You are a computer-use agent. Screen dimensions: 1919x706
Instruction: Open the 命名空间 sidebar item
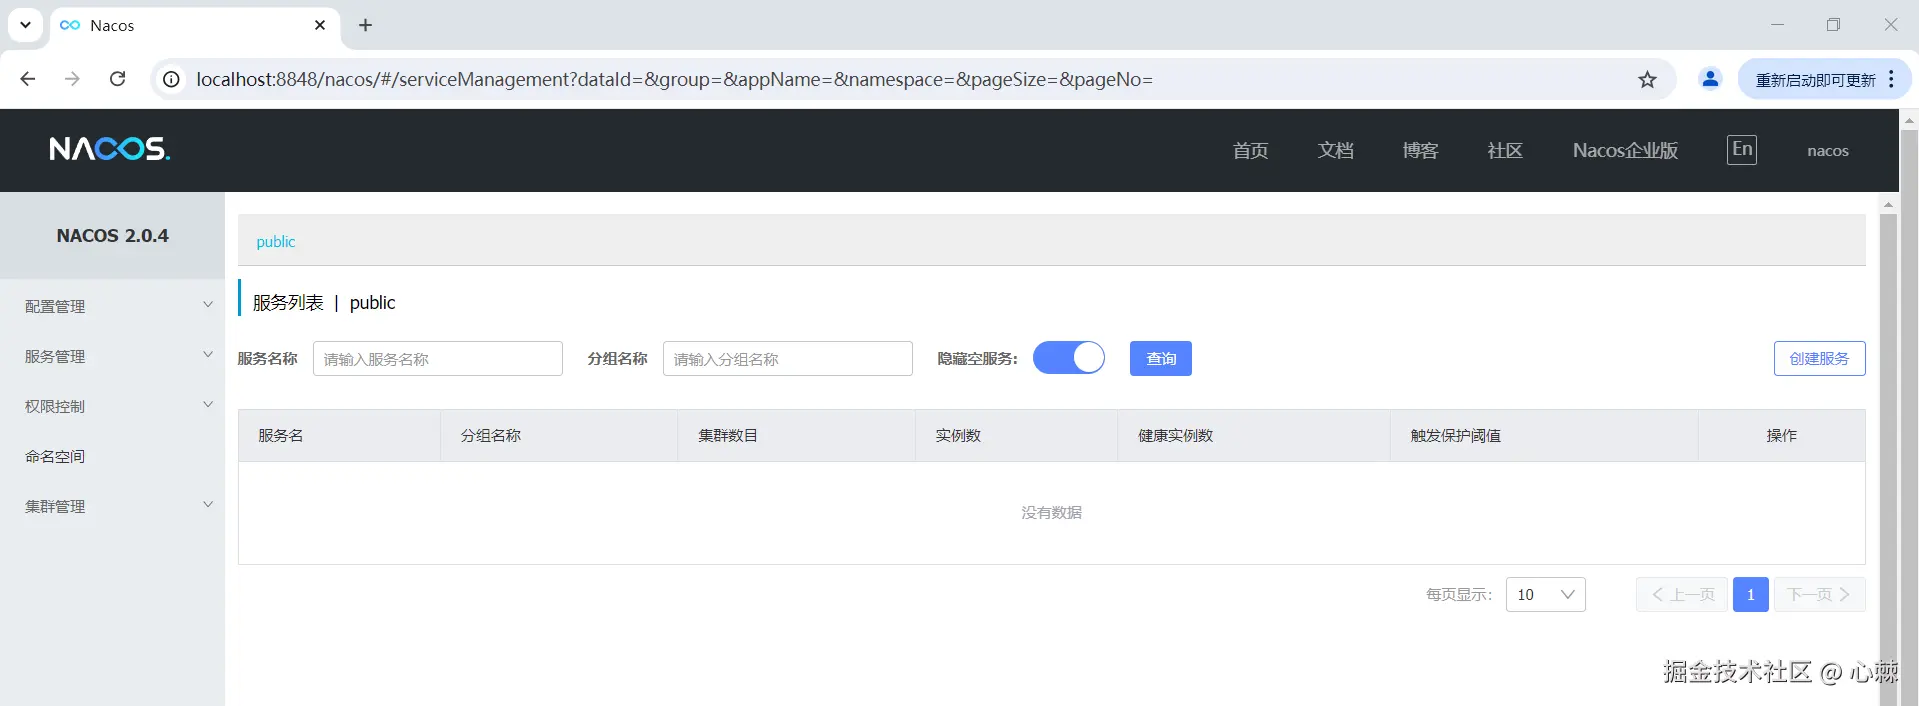[x=55, y=456]
